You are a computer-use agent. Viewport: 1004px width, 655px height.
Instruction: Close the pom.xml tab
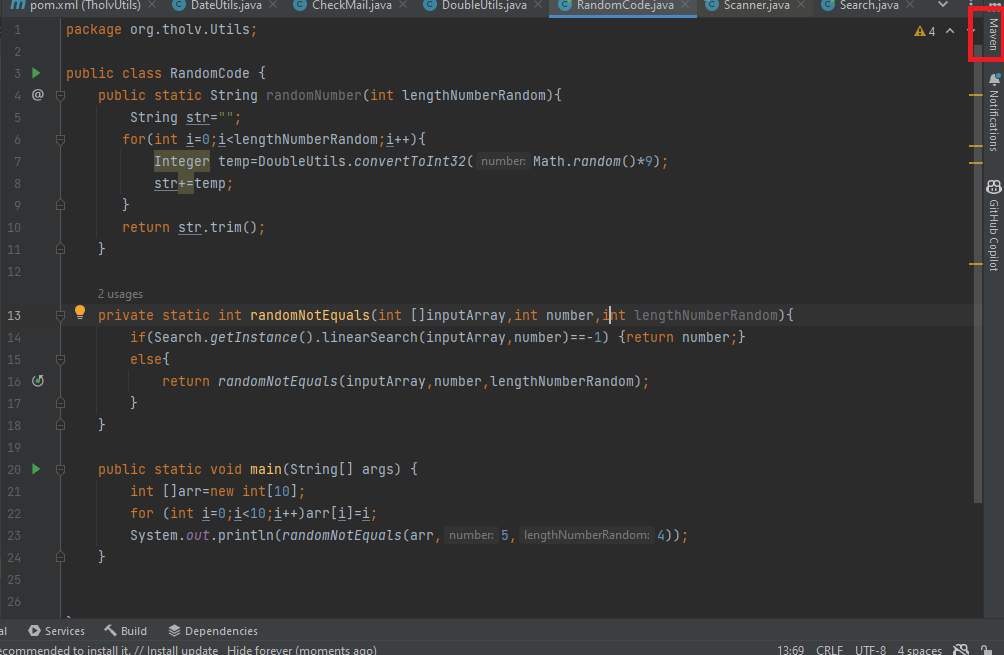tap(152, 5)
